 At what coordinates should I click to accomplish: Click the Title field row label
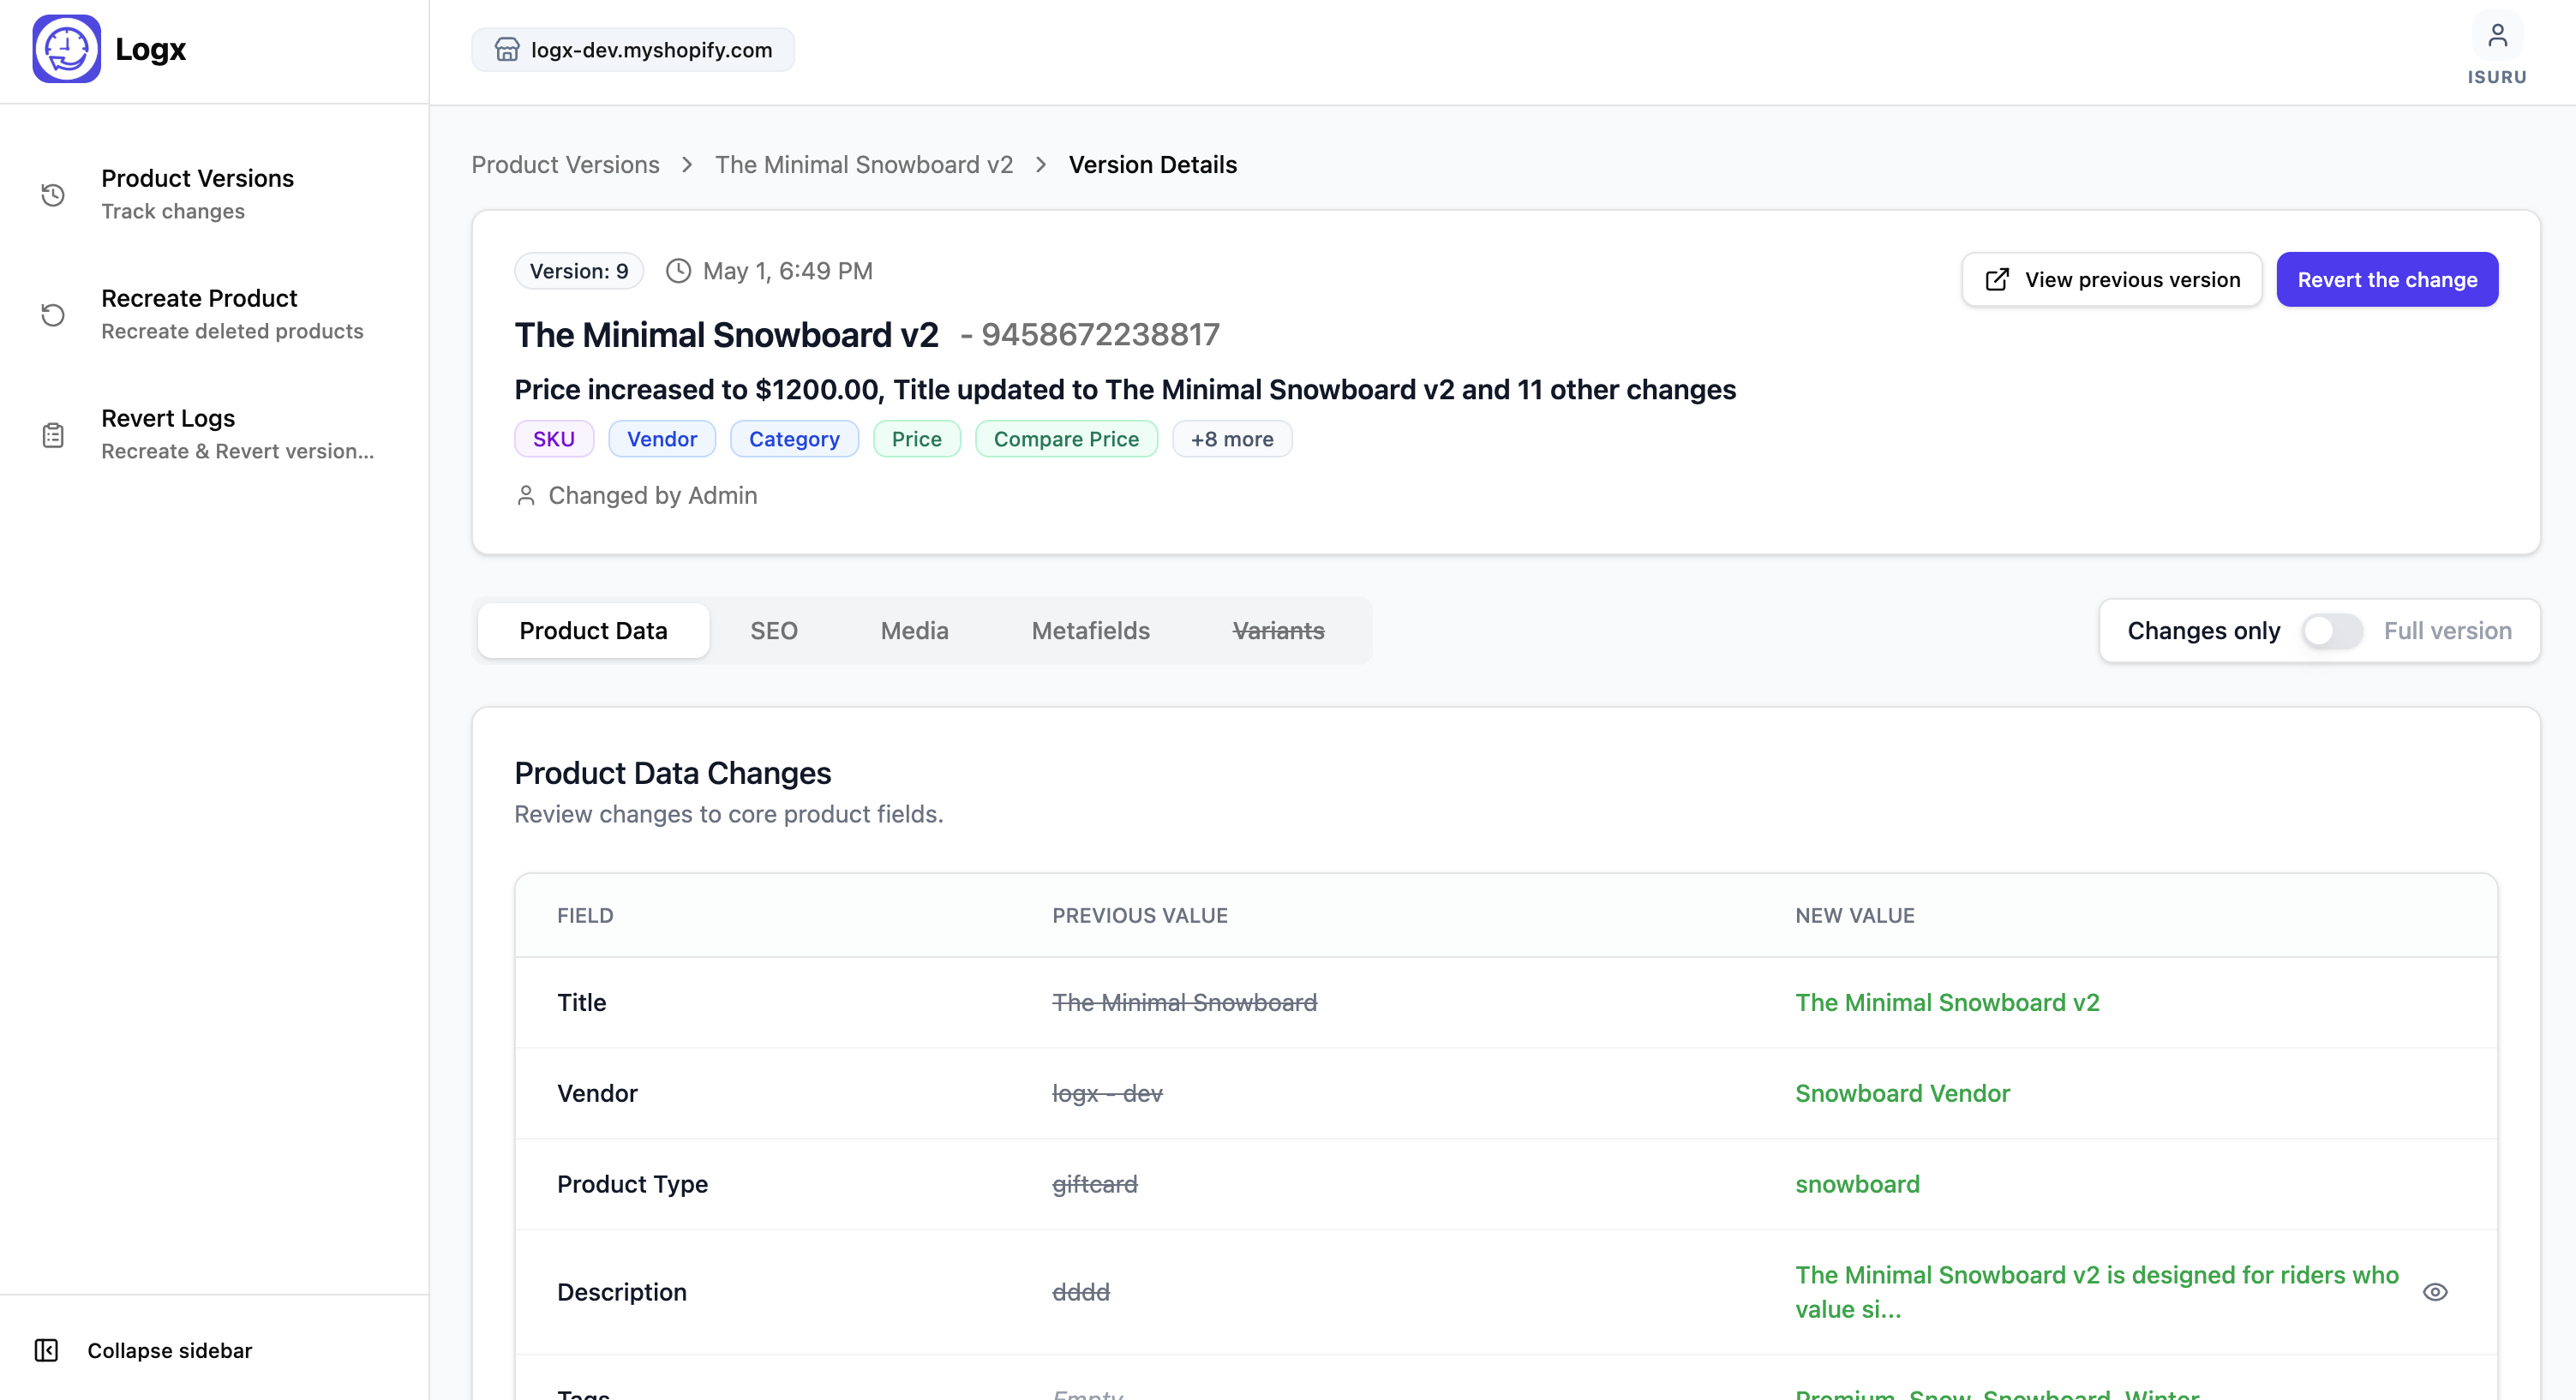click(x=582, y=1002)
